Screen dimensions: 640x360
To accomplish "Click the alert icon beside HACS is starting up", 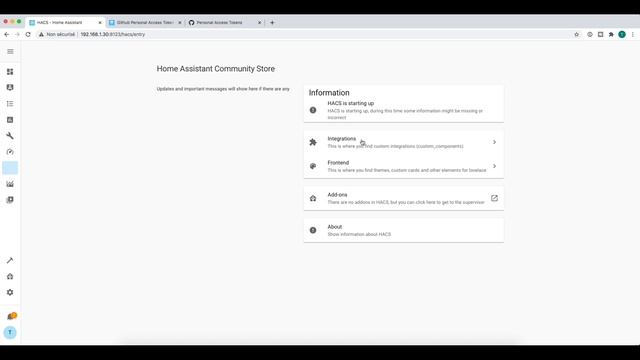I will (313, 110).
